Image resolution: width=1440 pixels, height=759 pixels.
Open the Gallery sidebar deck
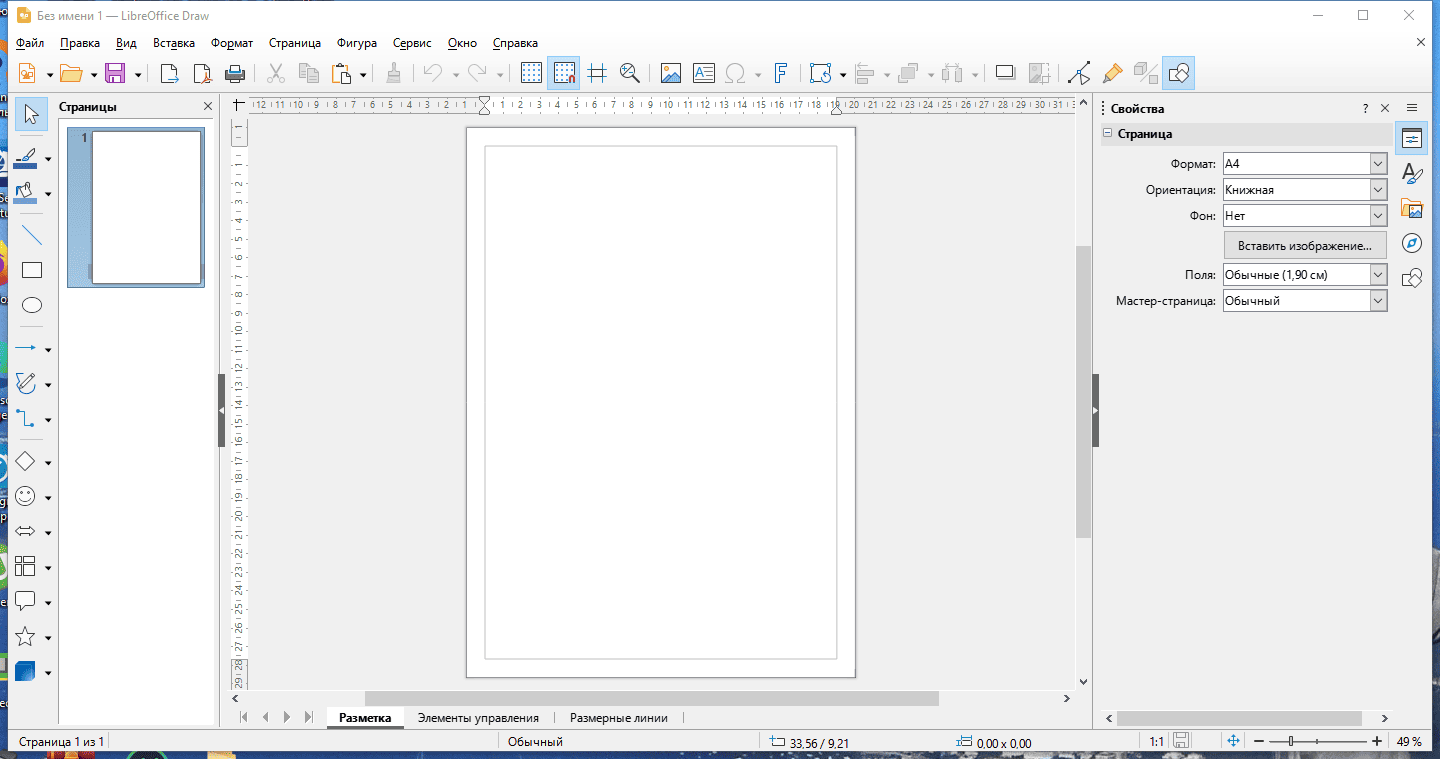pos(1412,208)
